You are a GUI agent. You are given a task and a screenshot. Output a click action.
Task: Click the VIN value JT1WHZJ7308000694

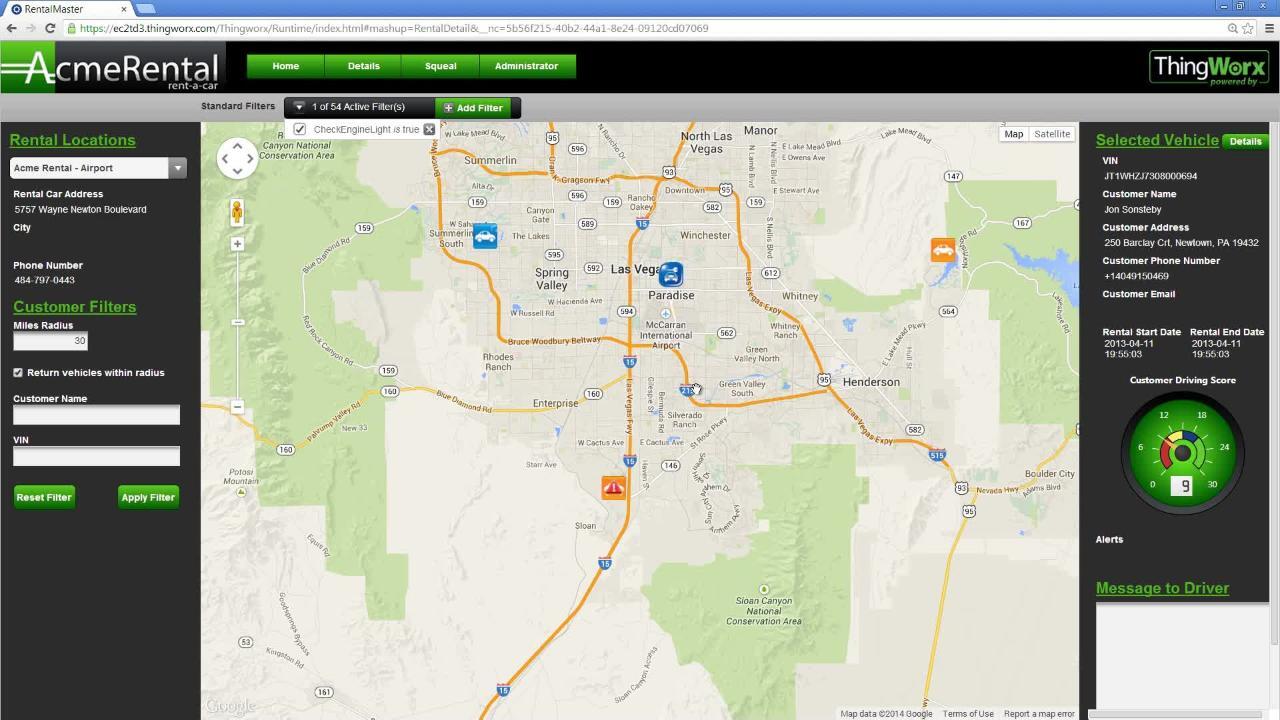pos(1150,176)
